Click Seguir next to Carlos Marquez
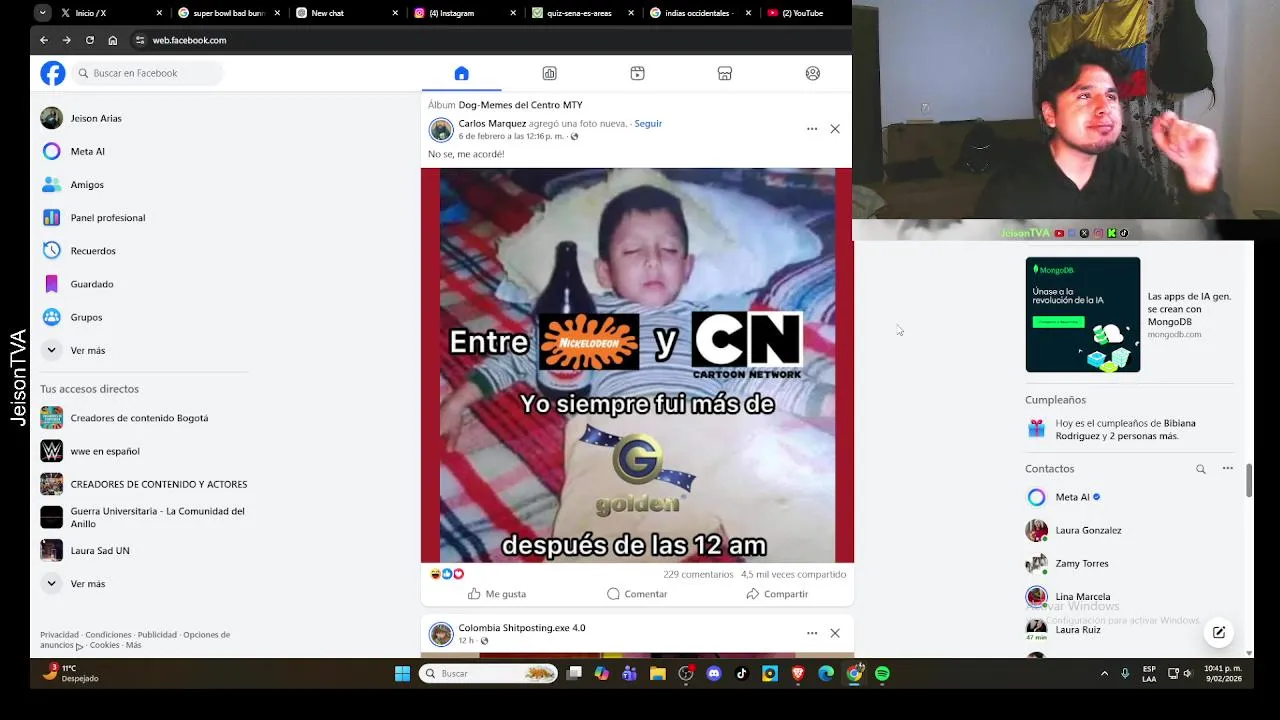This screenshot has height=720, width=1280. tap(648, 123)
